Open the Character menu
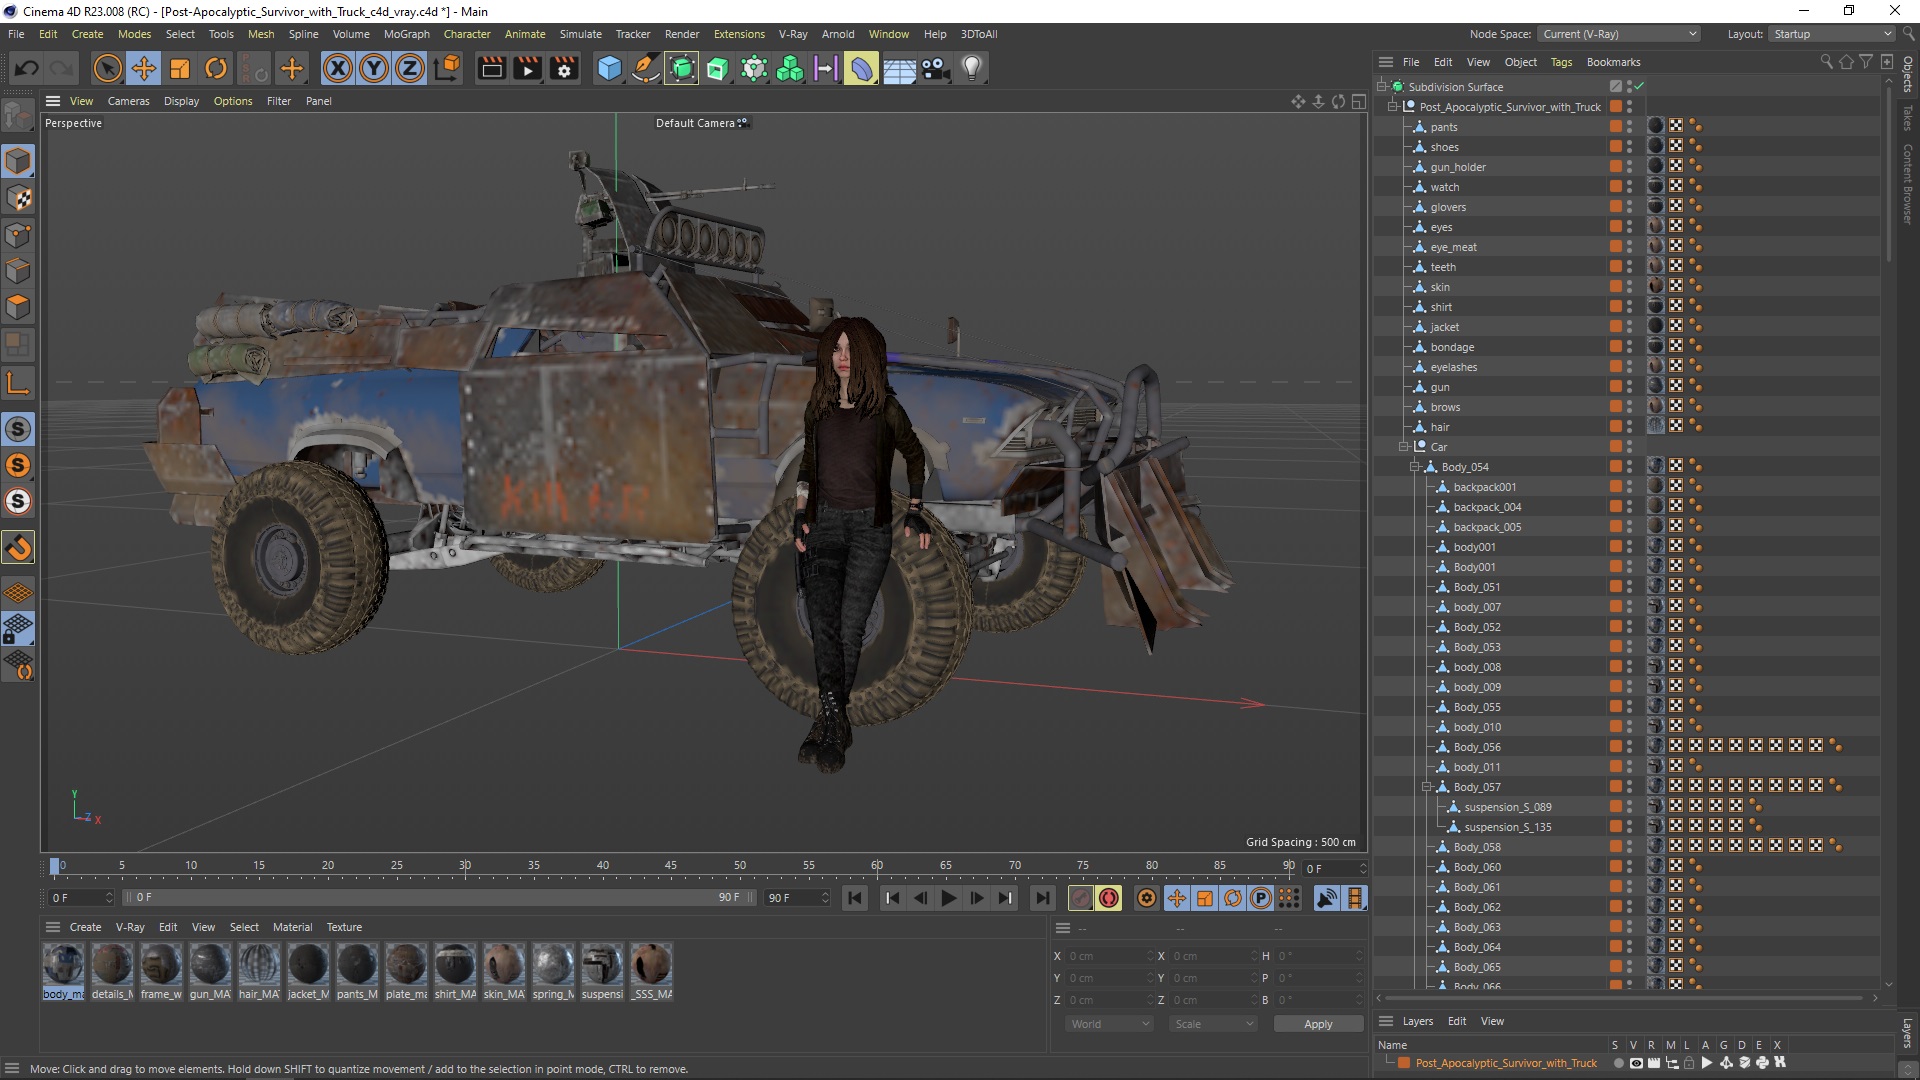The width and height of the screenshot is (1920, 1080). point(467,34)
